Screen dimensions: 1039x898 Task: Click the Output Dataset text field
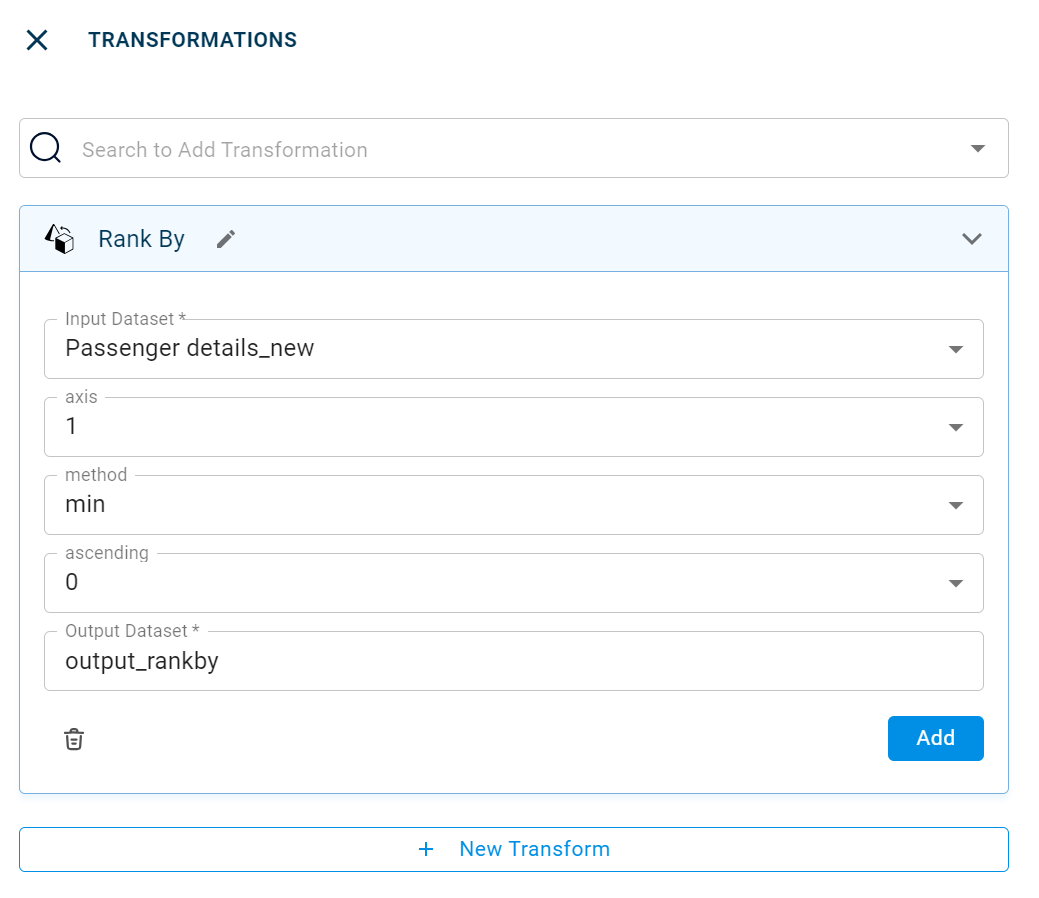coord(500,661)
